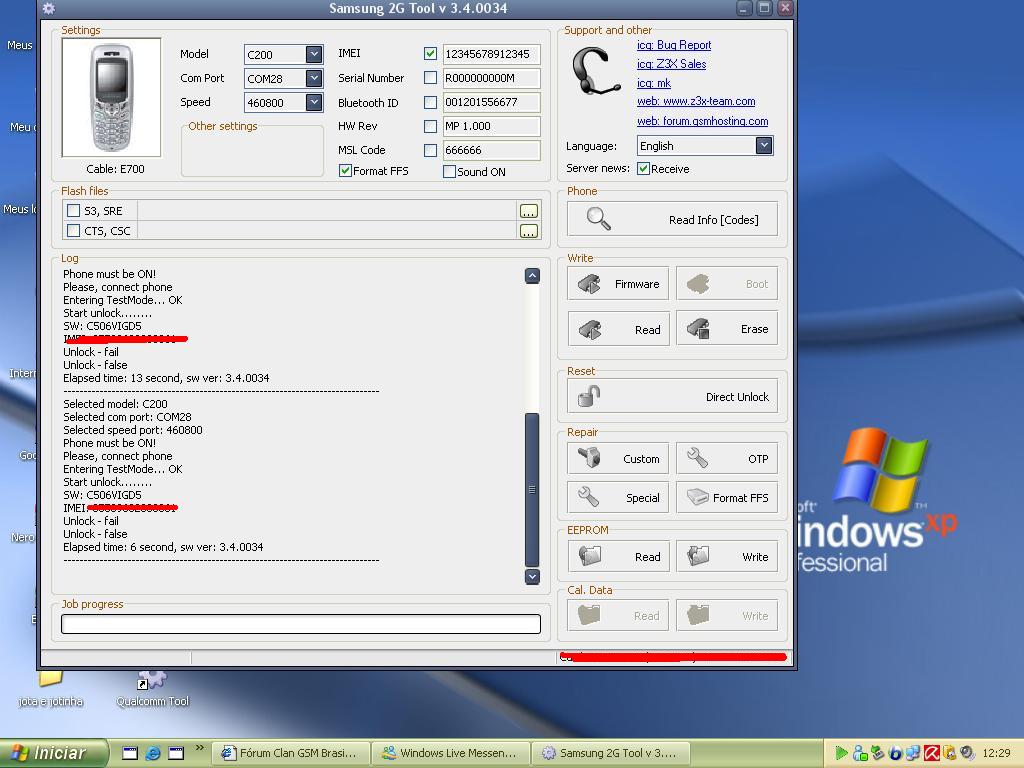This screenshot has width=1024, height=768.
Task: Click the Job progress bar
Action: 301,624
